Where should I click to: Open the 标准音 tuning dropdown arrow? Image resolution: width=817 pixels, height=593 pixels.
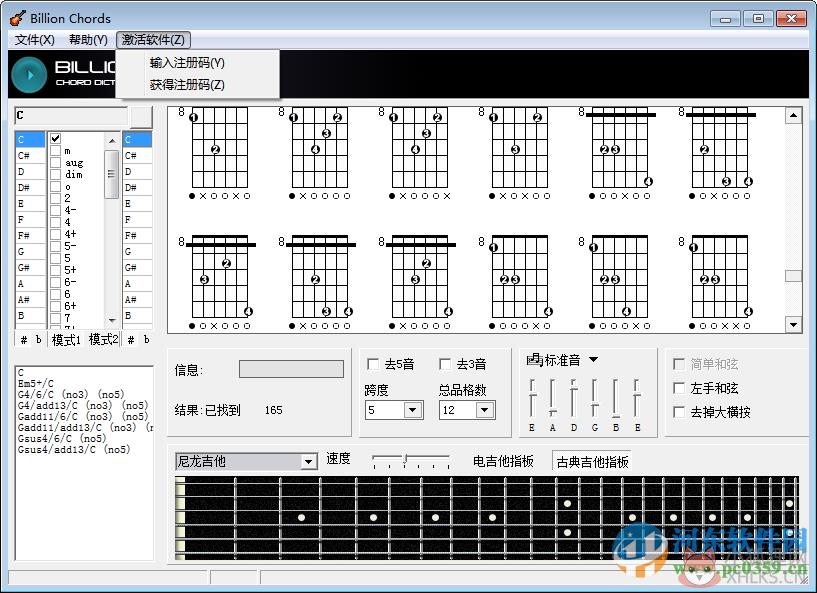(593, 360)
